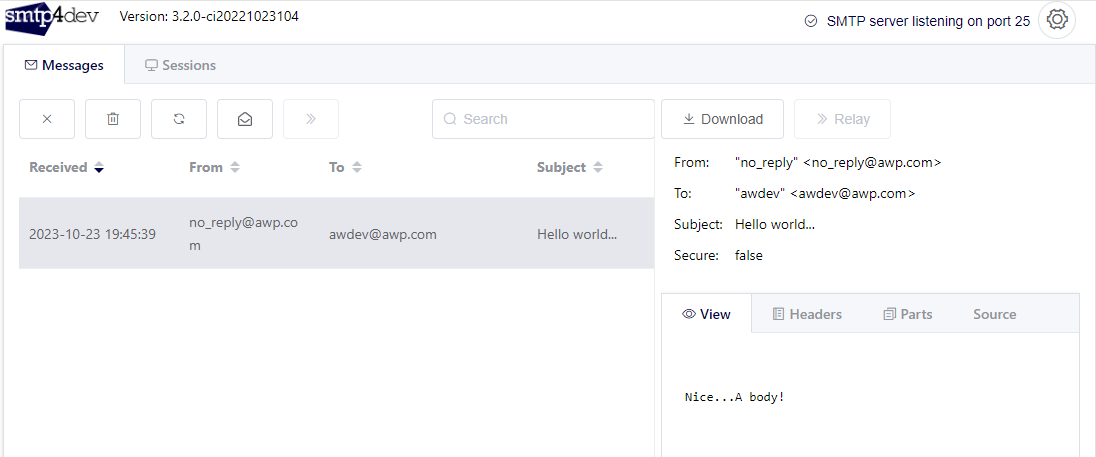
Task: Open the Parts tab
Action: (x=907, y=314)
